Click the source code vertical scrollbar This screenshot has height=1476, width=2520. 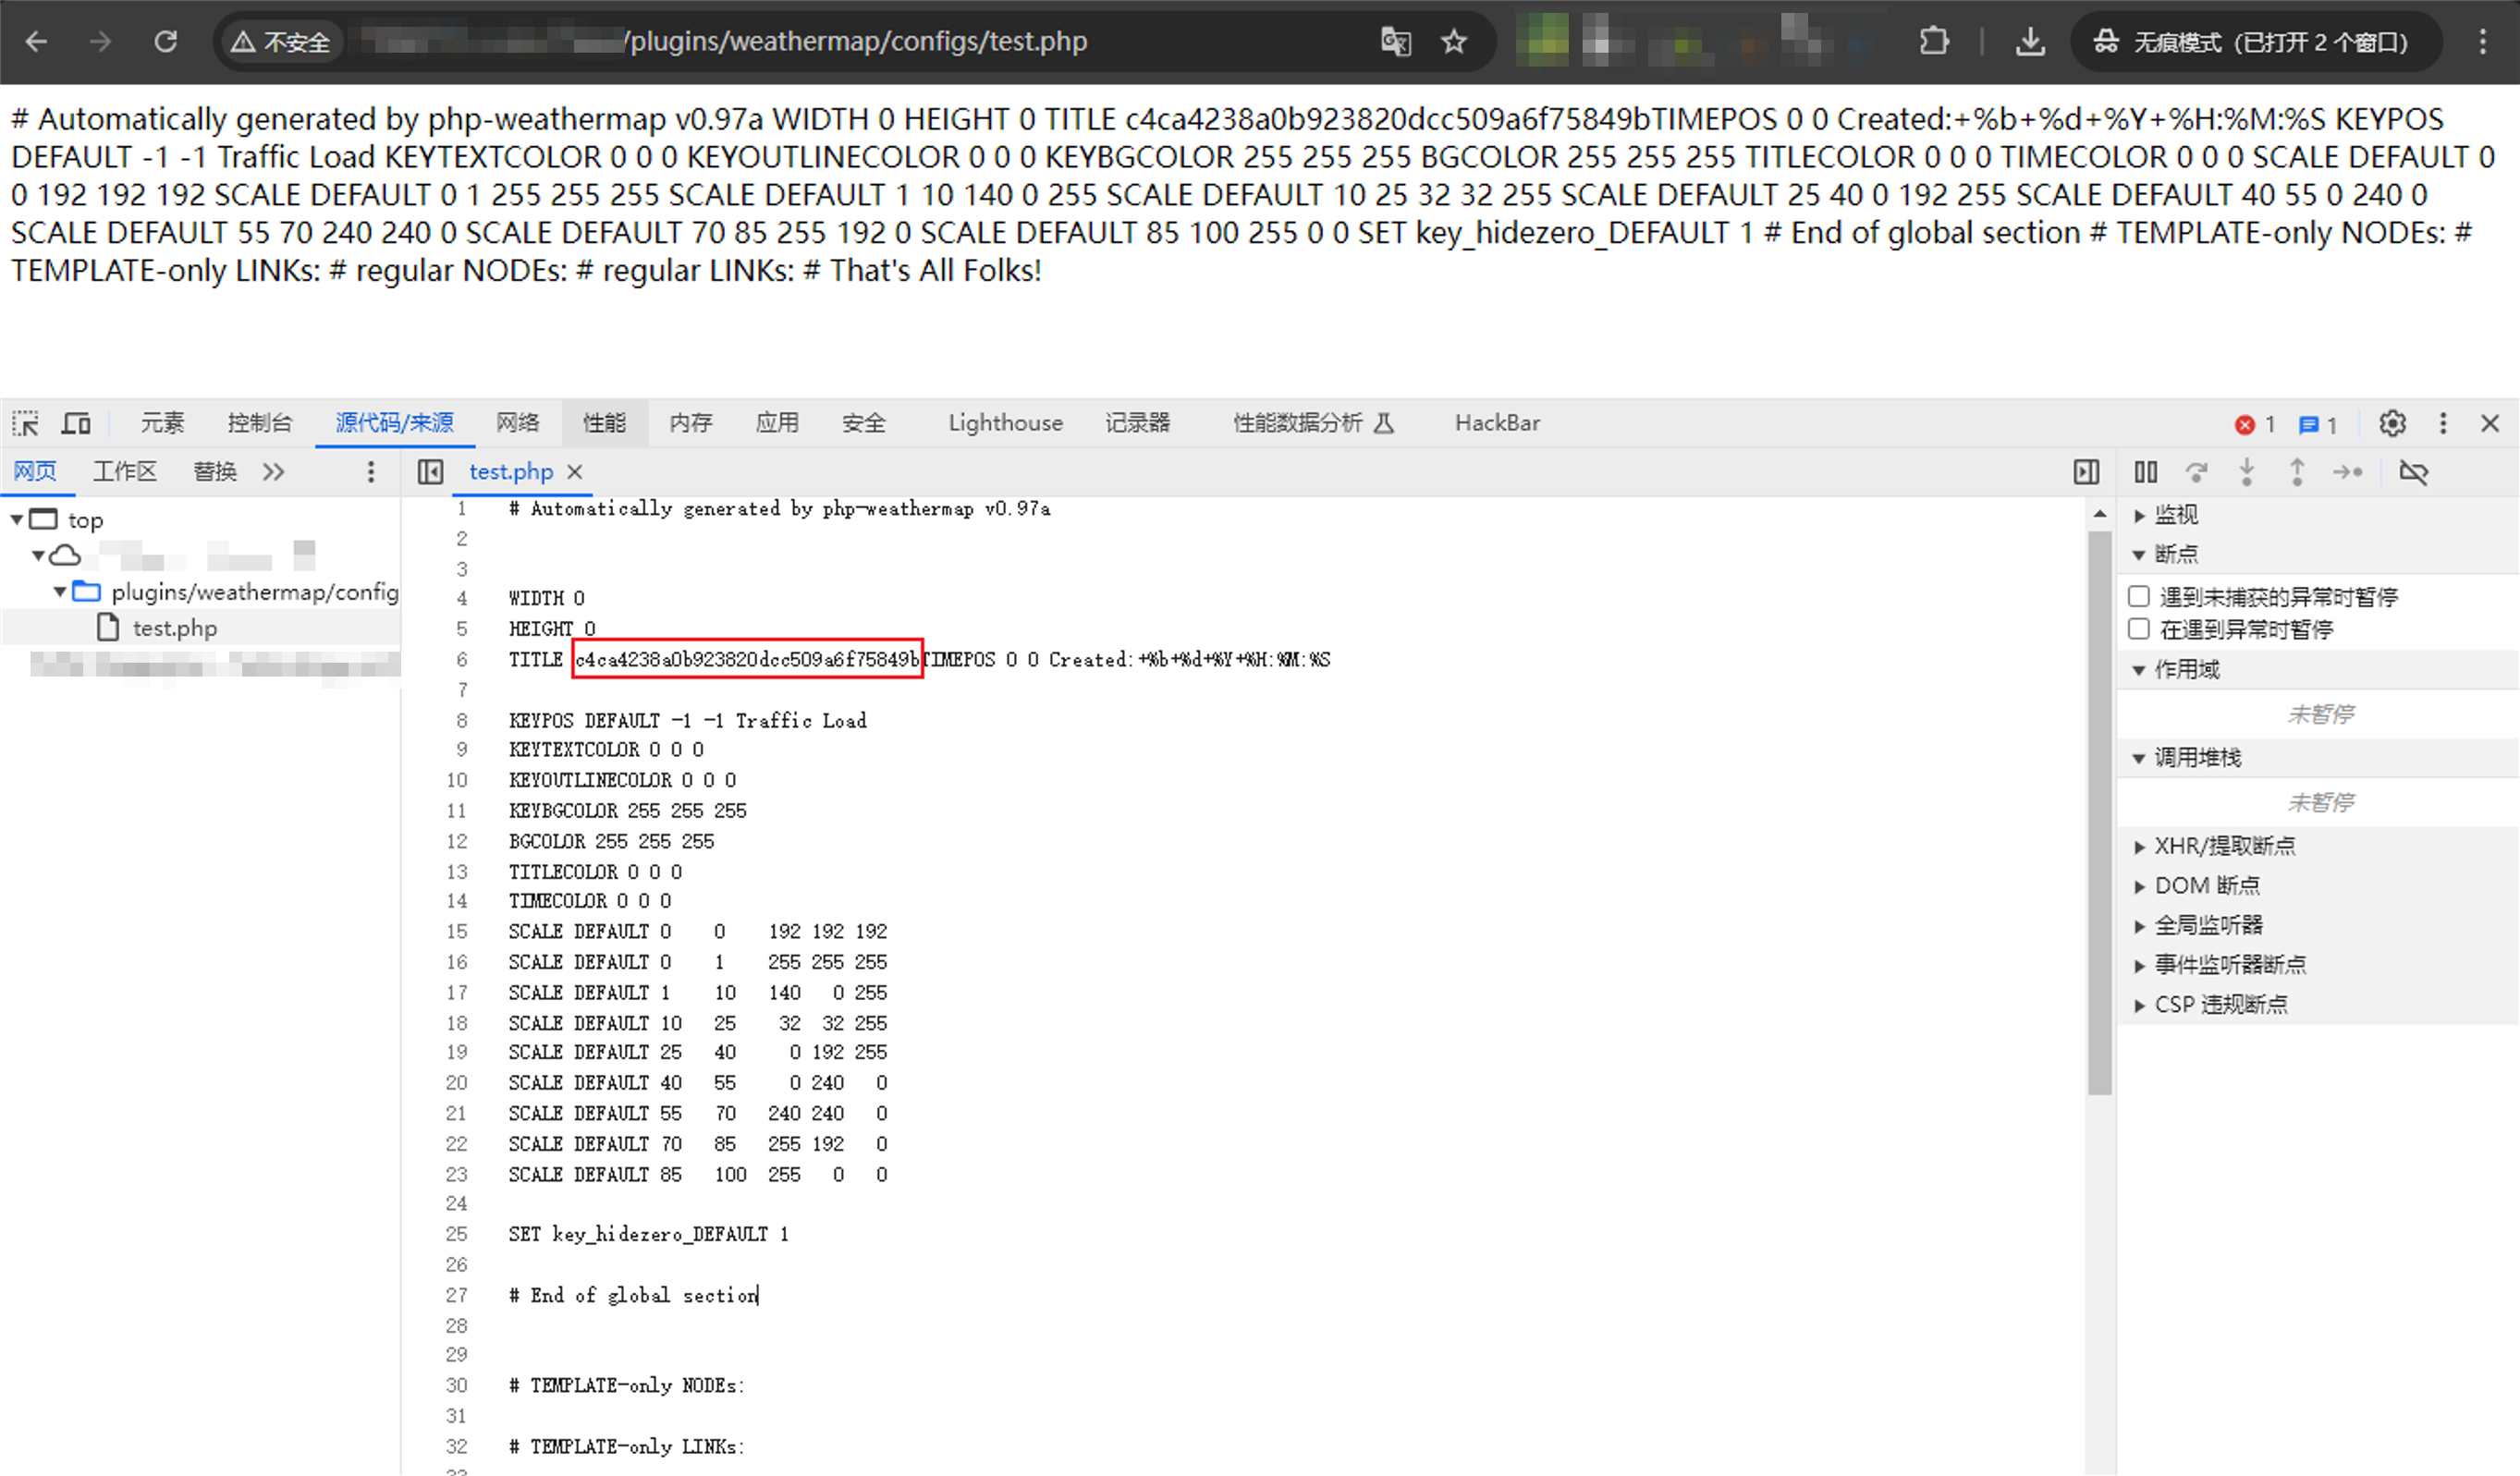(x=2099, y=812)
